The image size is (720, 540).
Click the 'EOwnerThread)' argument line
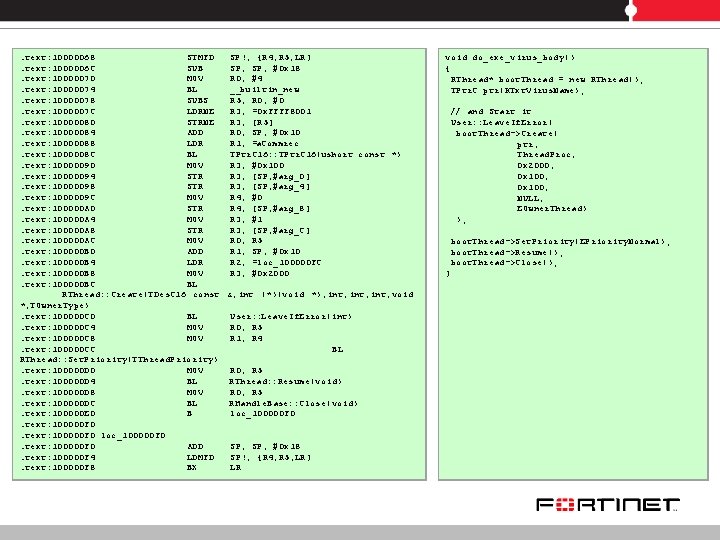552,208
